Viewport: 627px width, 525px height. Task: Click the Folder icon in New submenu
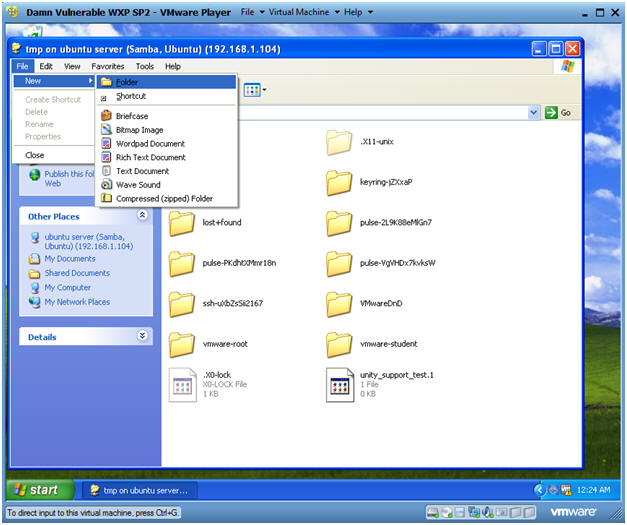106,82
